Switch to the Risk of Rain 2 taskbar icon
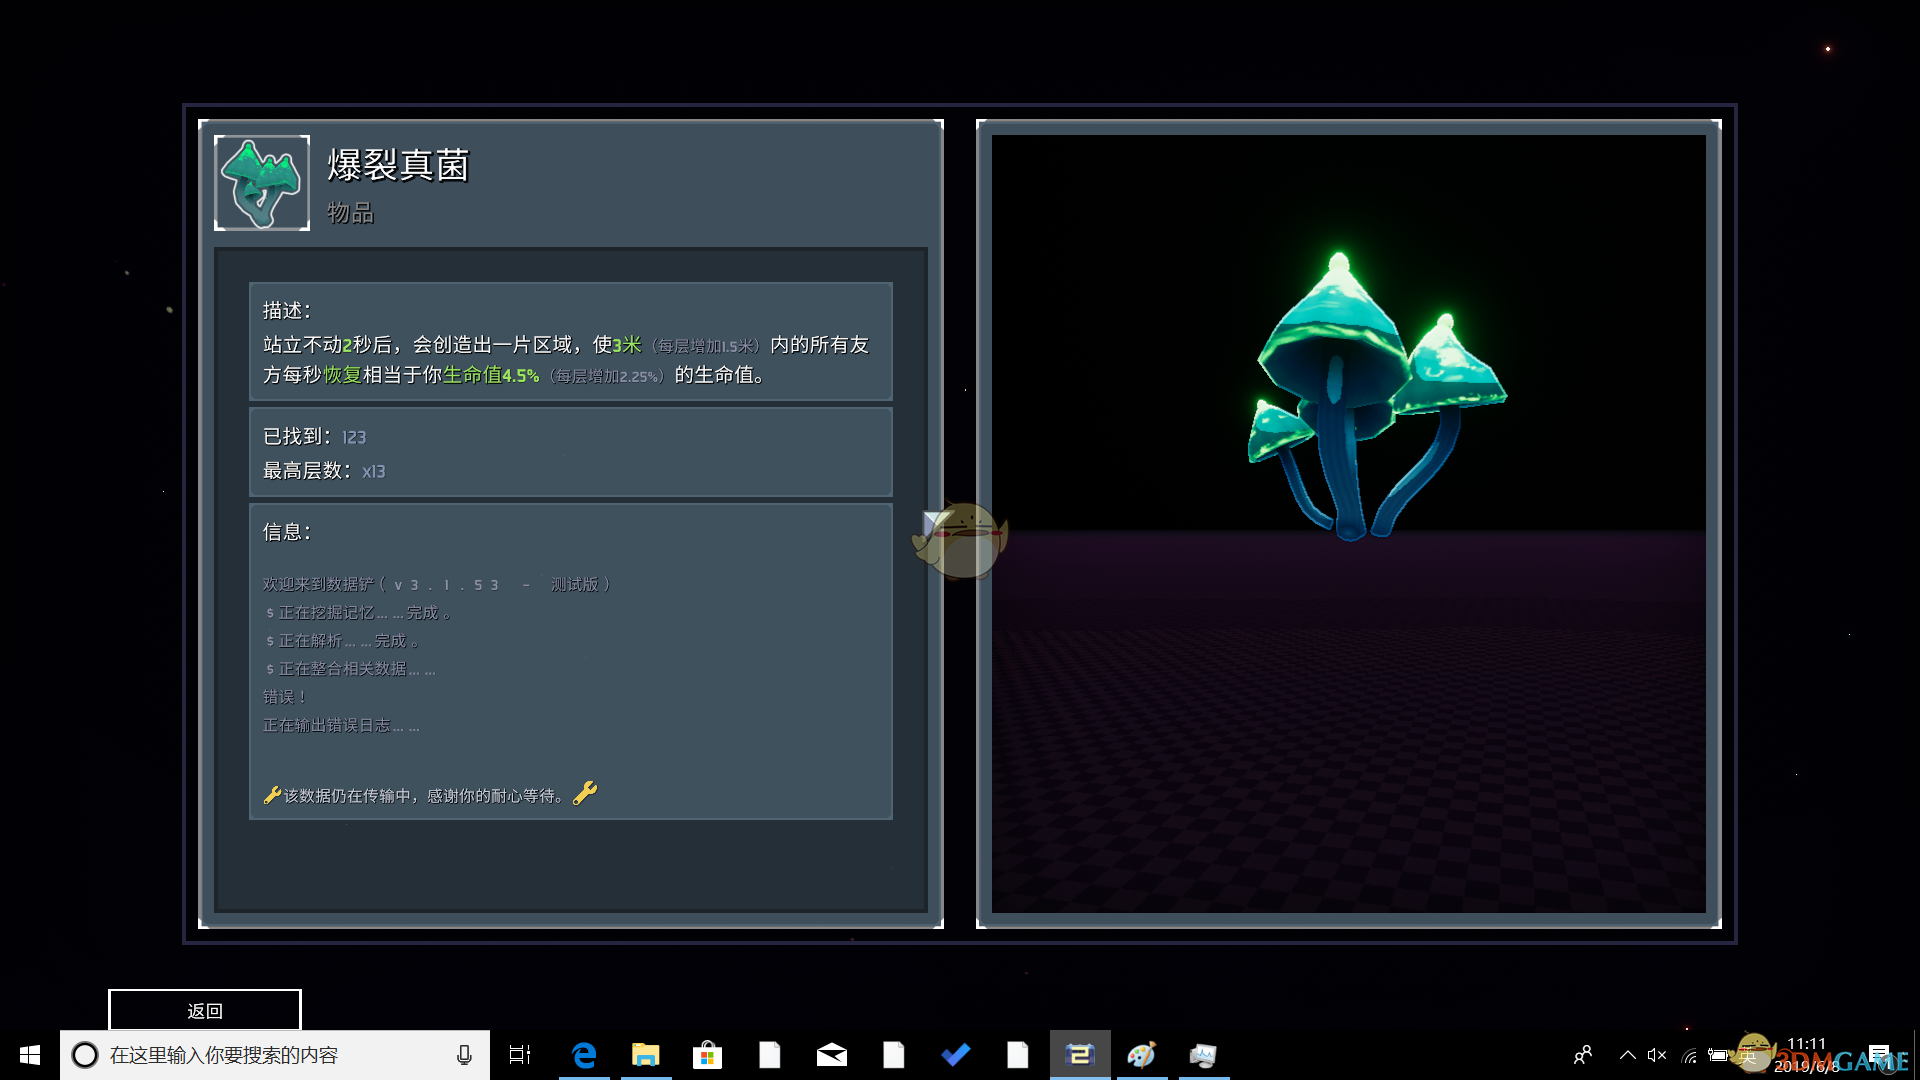The height and width of the screenshot is (1080, 1920). point(1080,1055)
